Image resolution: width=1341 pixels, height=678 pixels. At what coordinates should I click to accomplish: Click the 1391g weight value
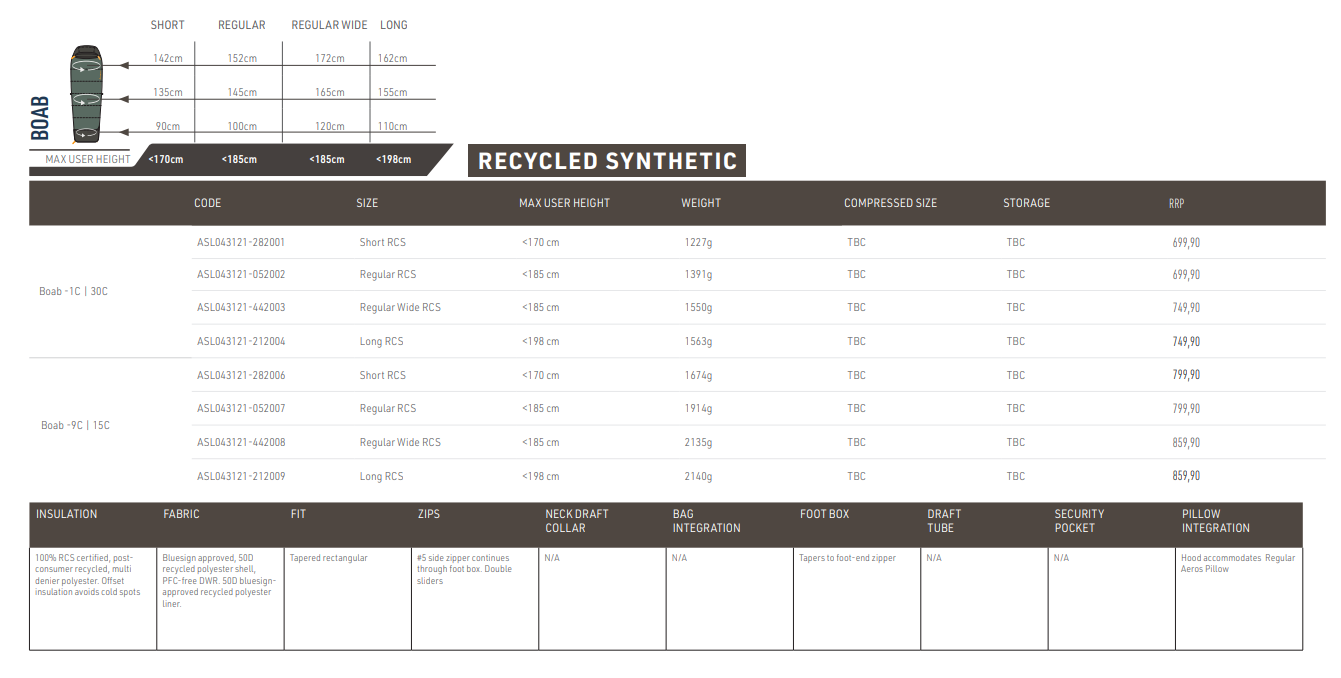pyautogui.click(x=698, y=274)
